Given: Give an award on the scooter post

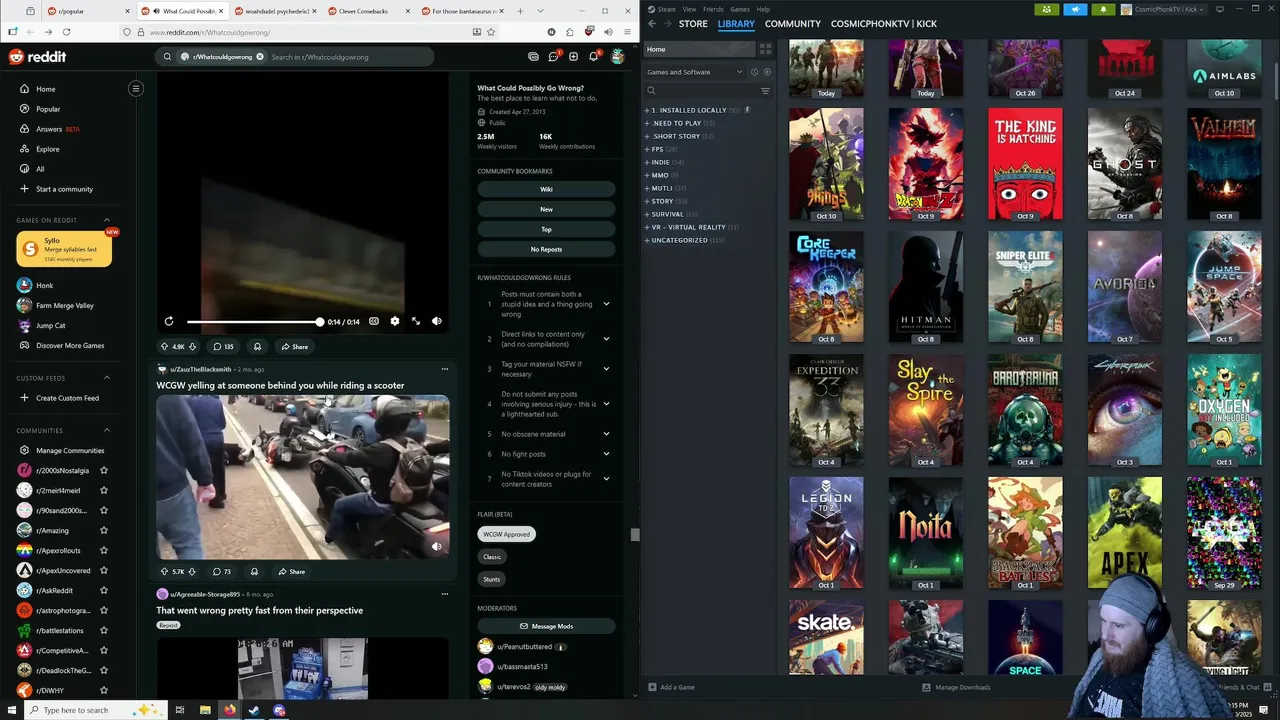Looking at the screenshot, I should point(254,572).
